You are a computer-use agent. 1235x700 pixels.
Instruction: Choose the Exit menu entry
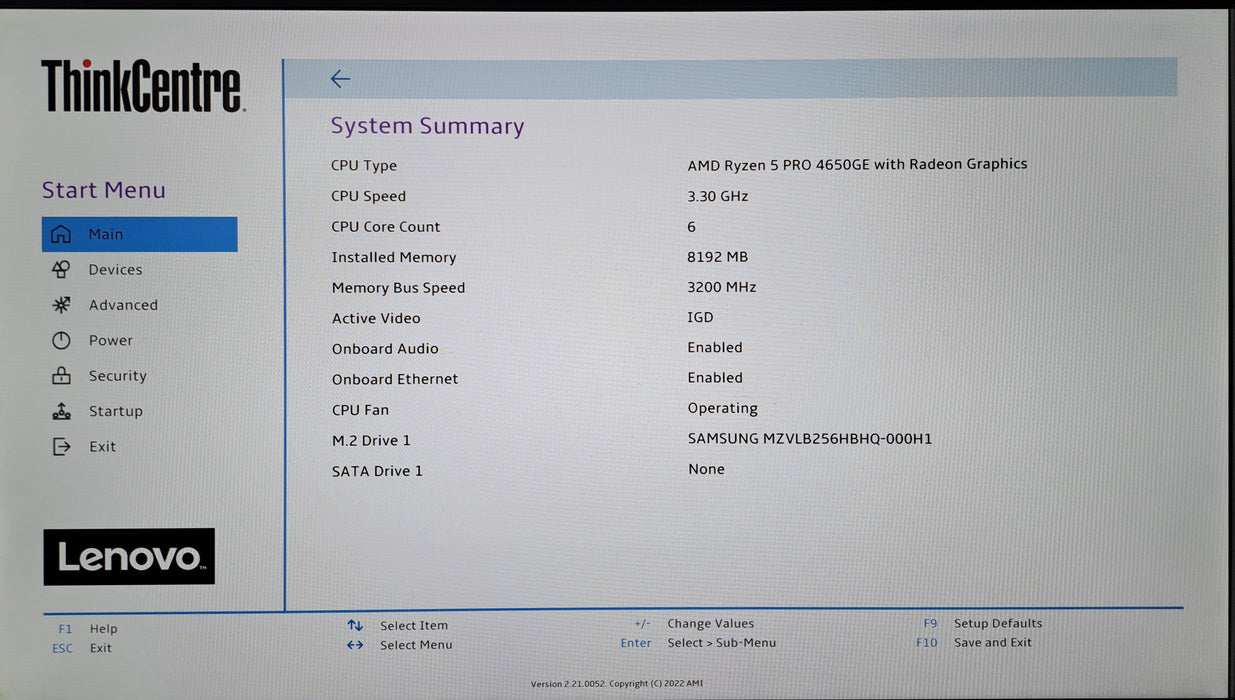click(x=102, y=447)
